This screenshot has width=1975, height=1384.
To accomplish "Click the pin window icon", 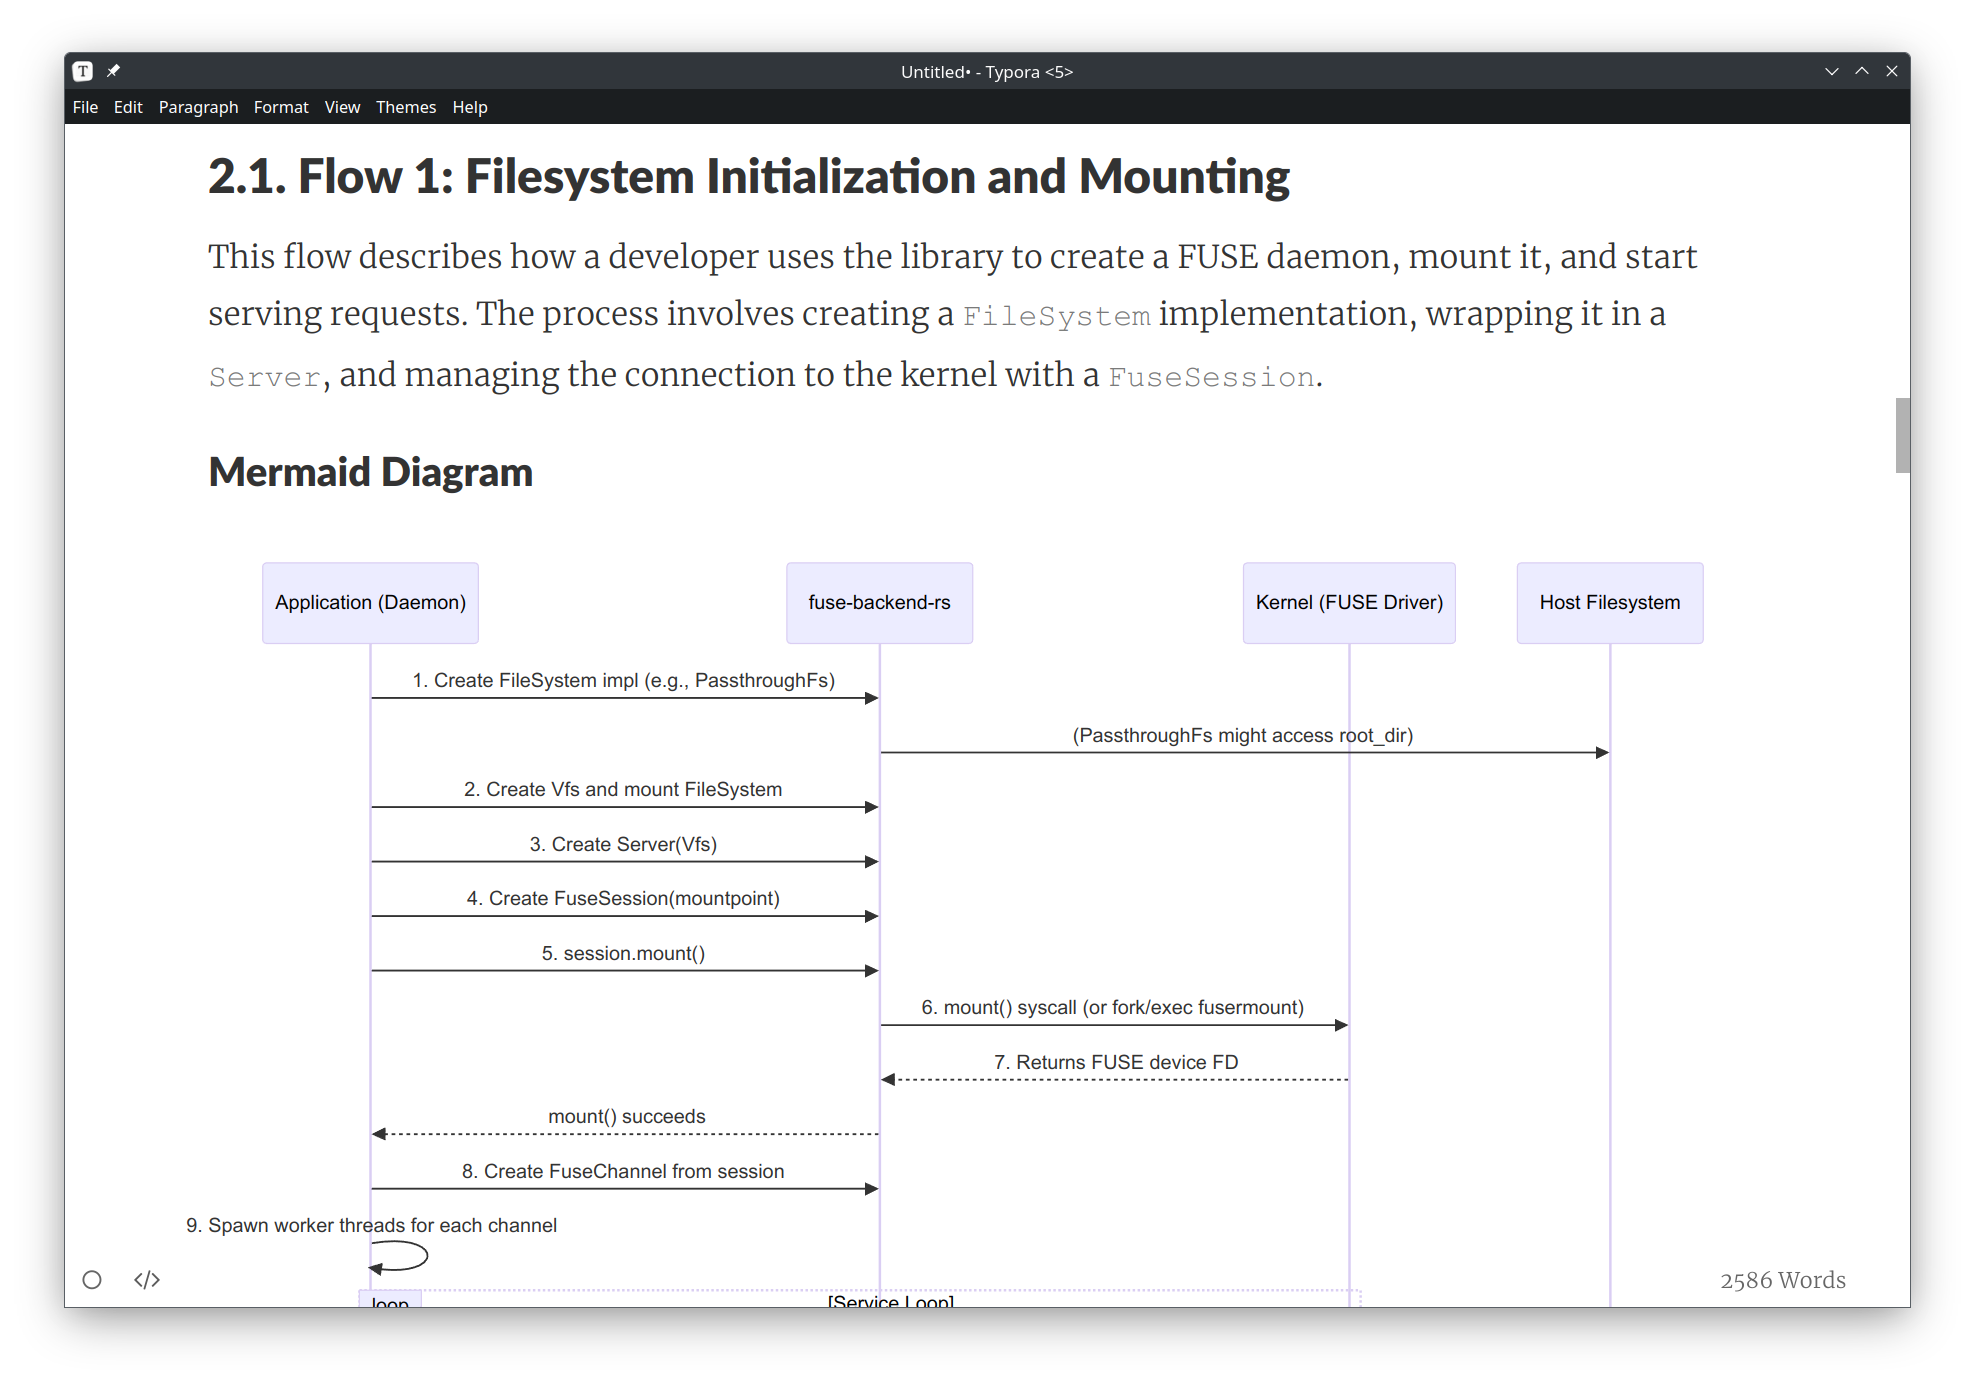I will coord(113,71).
